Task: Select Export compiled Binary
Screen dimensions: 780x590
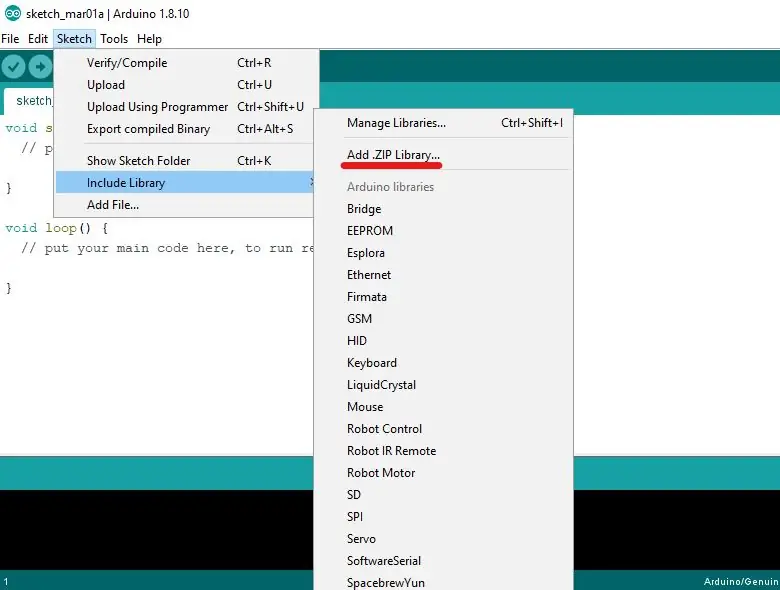Action: click(x=186, y=128)
